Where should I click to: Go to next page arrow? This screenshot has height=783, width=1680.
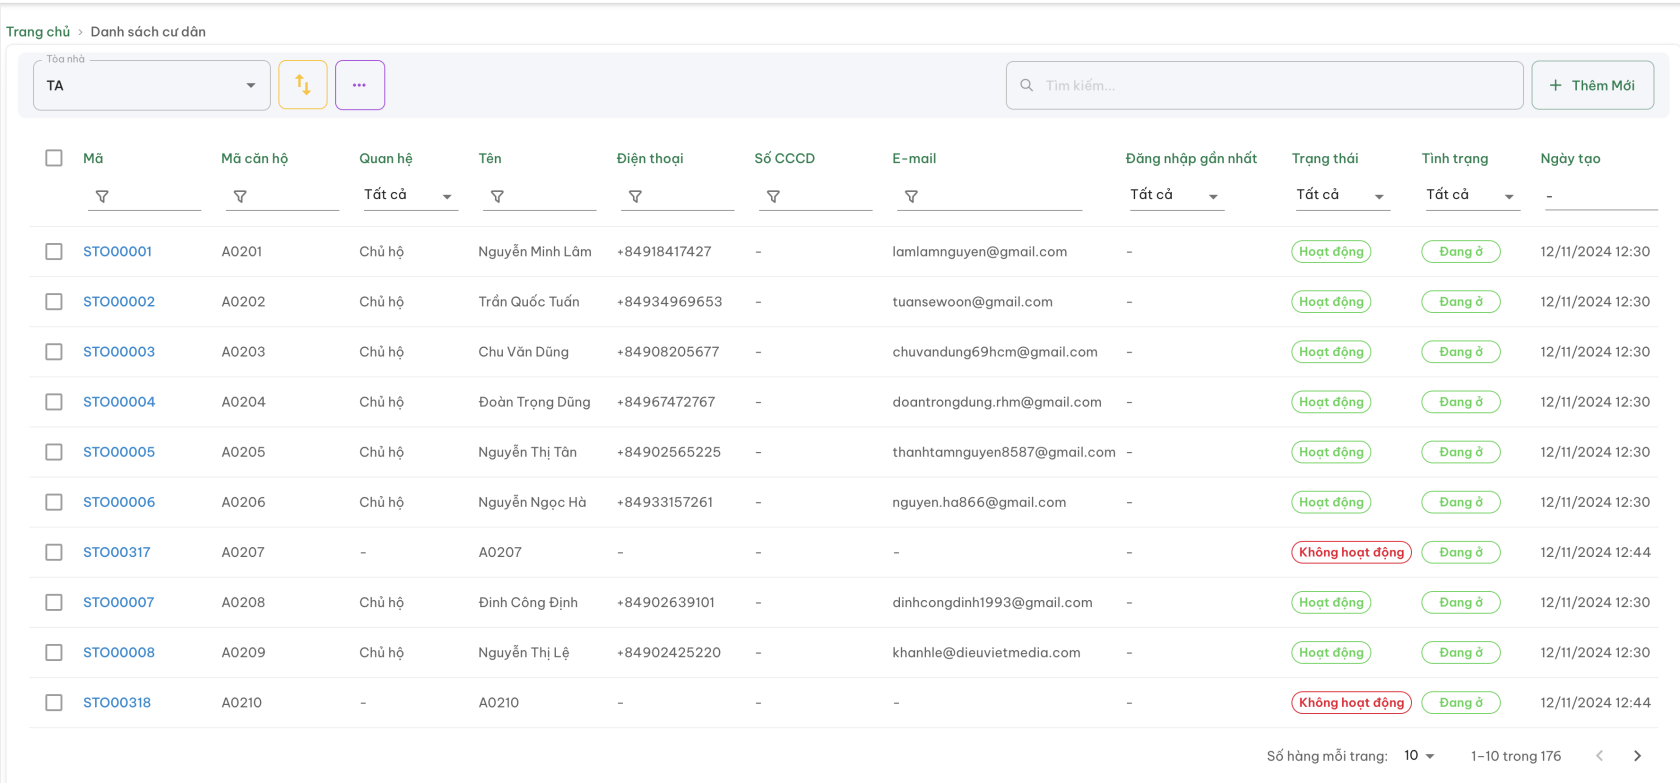(x=1637, y=756)
